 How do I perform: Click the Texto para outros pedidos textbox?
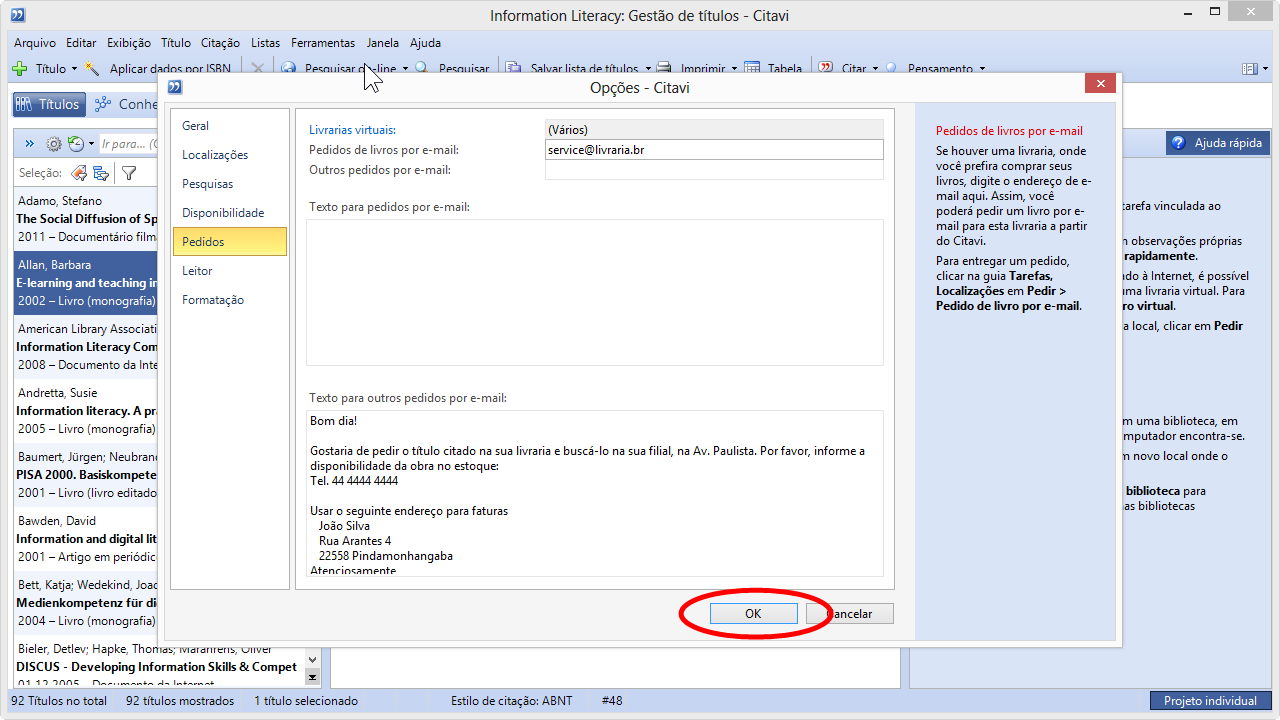pyautogui.click(x=595, y=493)
